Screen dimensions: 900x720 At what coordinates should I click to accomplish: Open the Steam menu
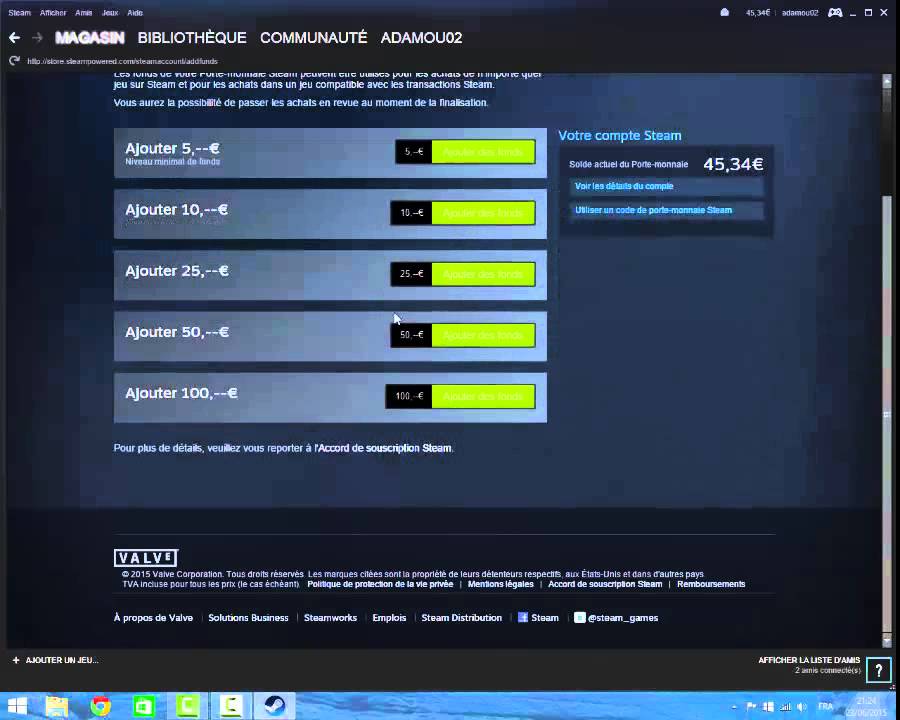click(x=20, y=13)
